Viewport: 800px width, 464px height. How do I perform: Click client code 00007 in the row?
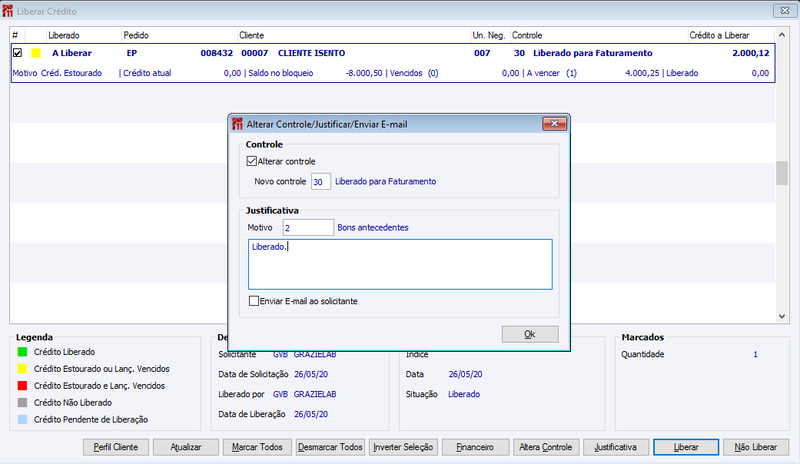click(x=255, y=53)
